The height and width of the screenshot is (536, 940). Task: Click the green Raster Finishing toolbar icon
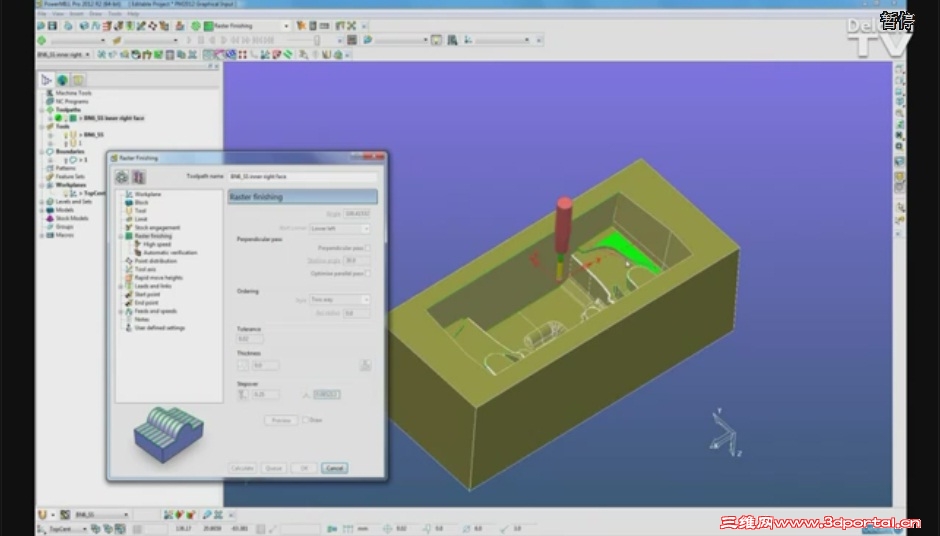click(x=208, y=26)
